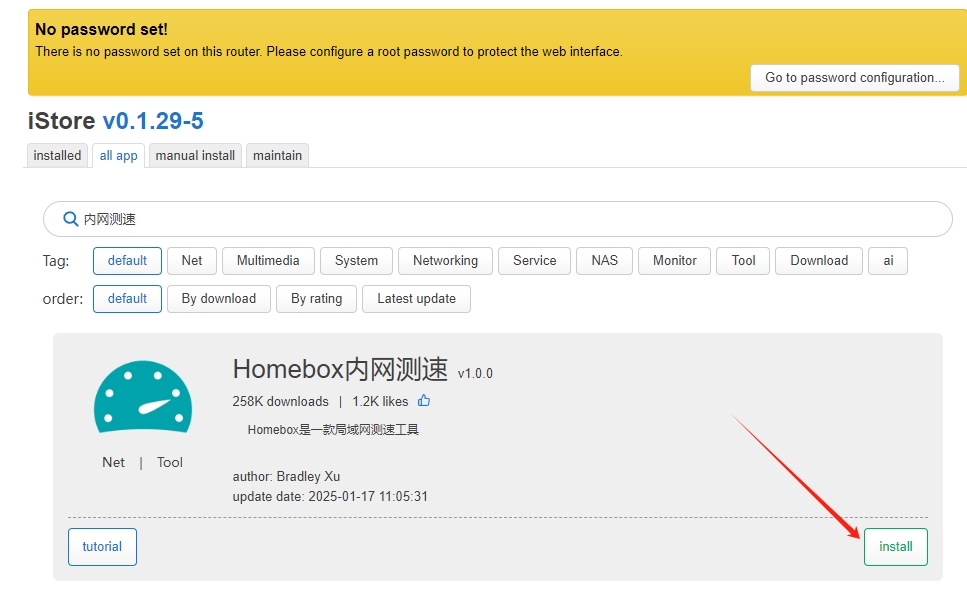Click the No password set! heading
Screen dimensions: 967x597
click(101, 29)
